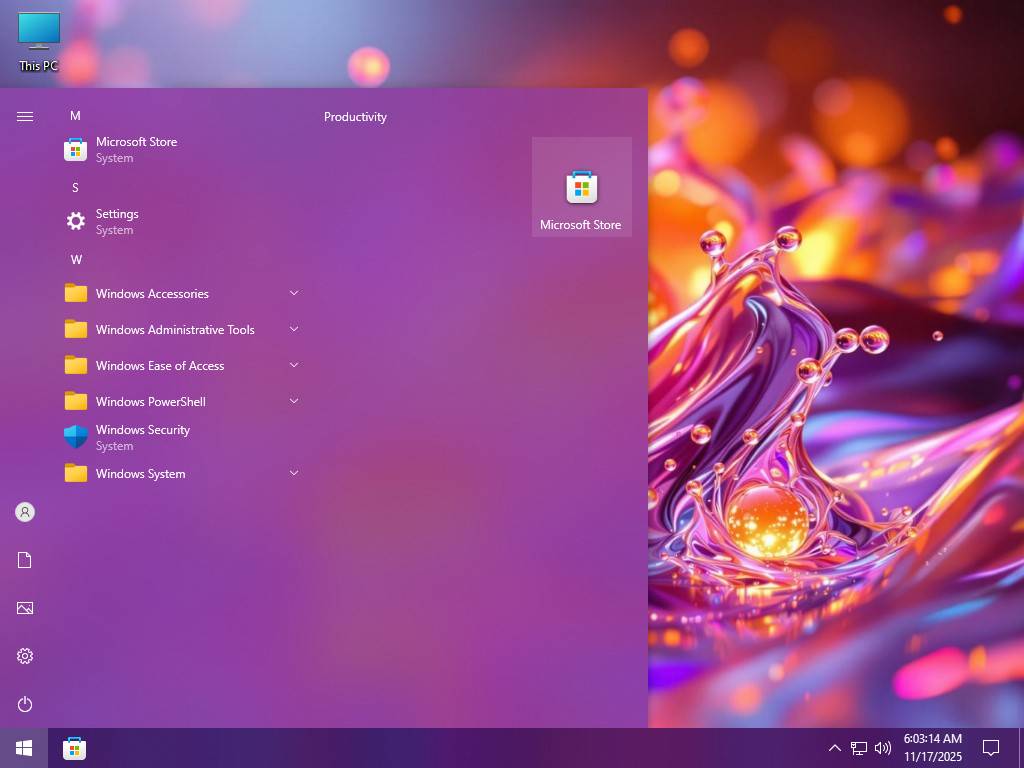Image resolution: width=1024 pixels, height=768 pixels.
Task: Open Pictures from the Start sidebar
Action: pos(25,608)
